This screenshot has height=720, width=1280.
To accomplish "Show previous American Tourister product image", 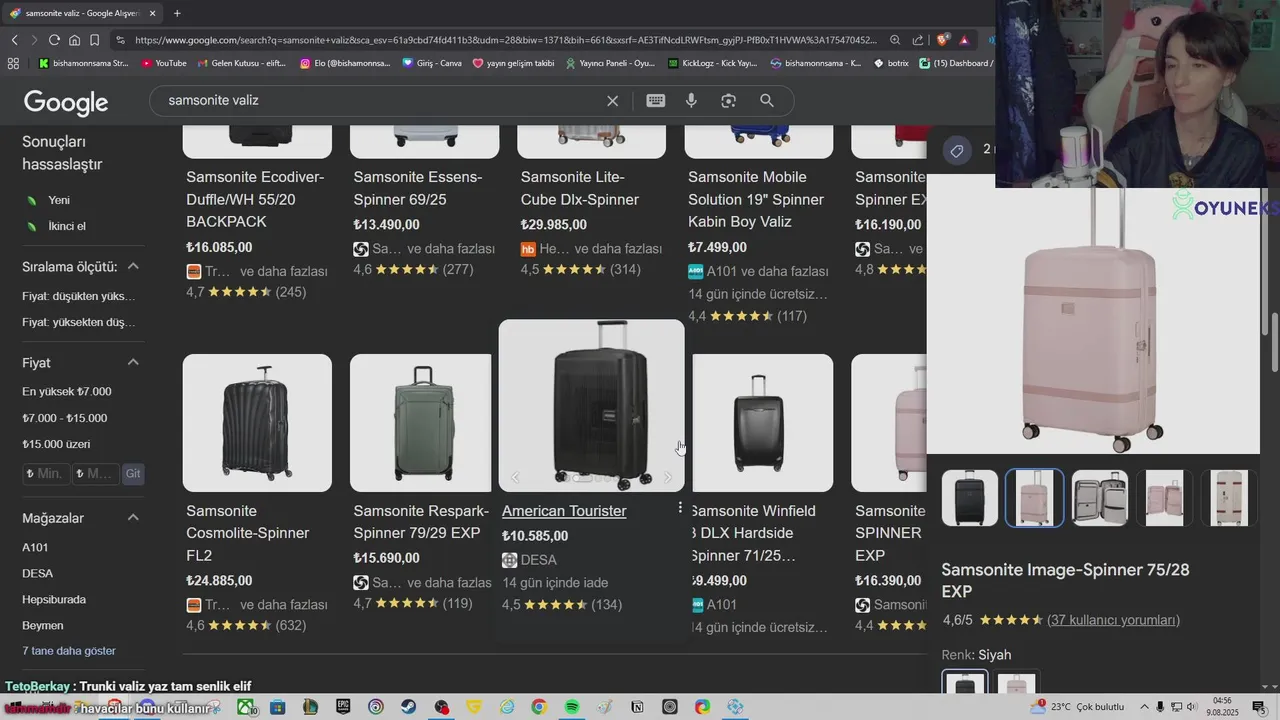I will pyautogui.click(x=515, y=477).
